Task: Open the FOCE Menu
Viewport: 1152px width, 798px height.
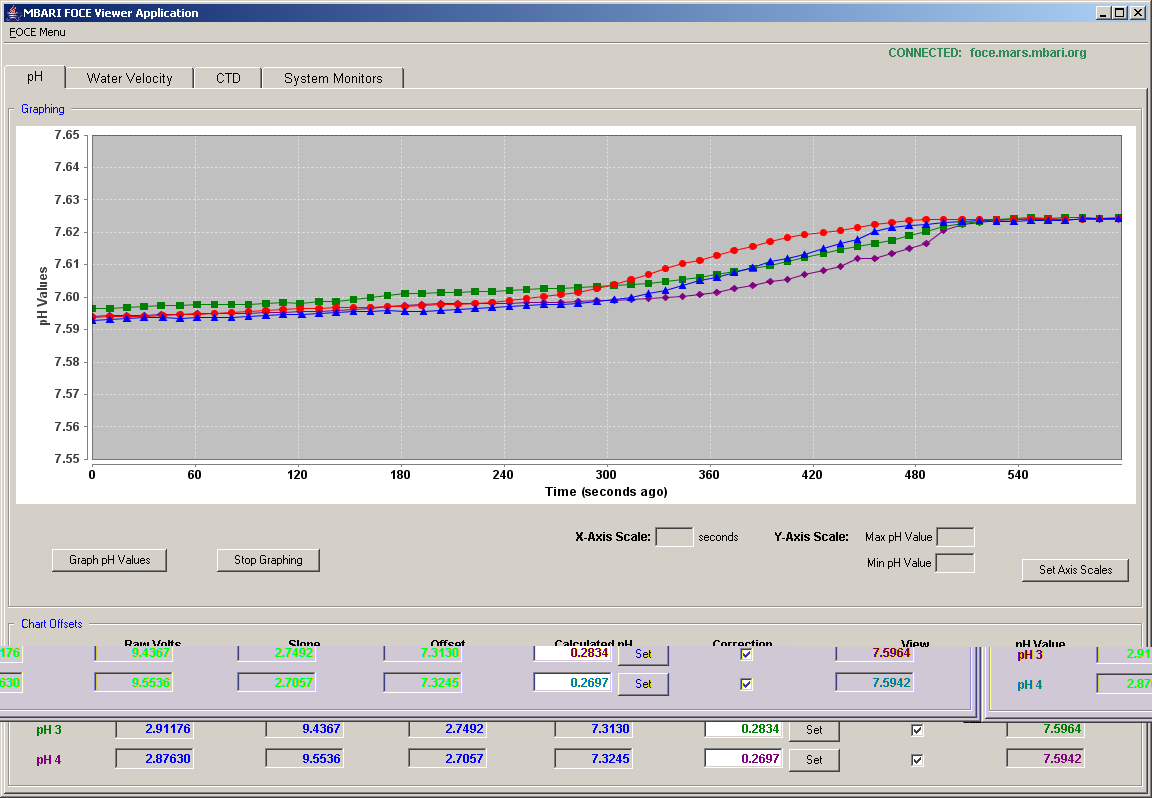Action: 37,32
